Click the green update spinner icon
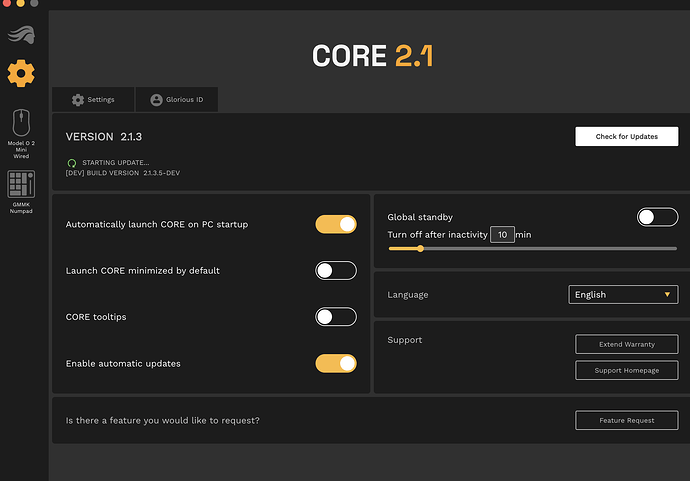Screen dimensions: 690x481 tap(71, 162)
